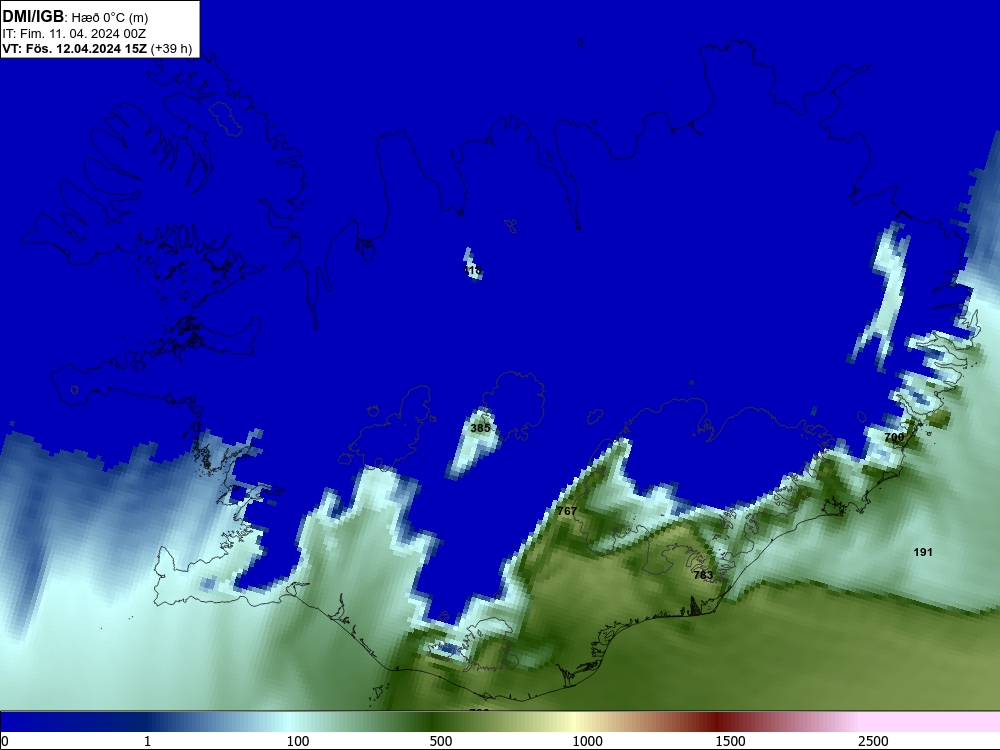Click the 'DMI/IGB: Hæð 0°C (m)' title text
Screen dimensions: 1000x750
click(75, 17)
